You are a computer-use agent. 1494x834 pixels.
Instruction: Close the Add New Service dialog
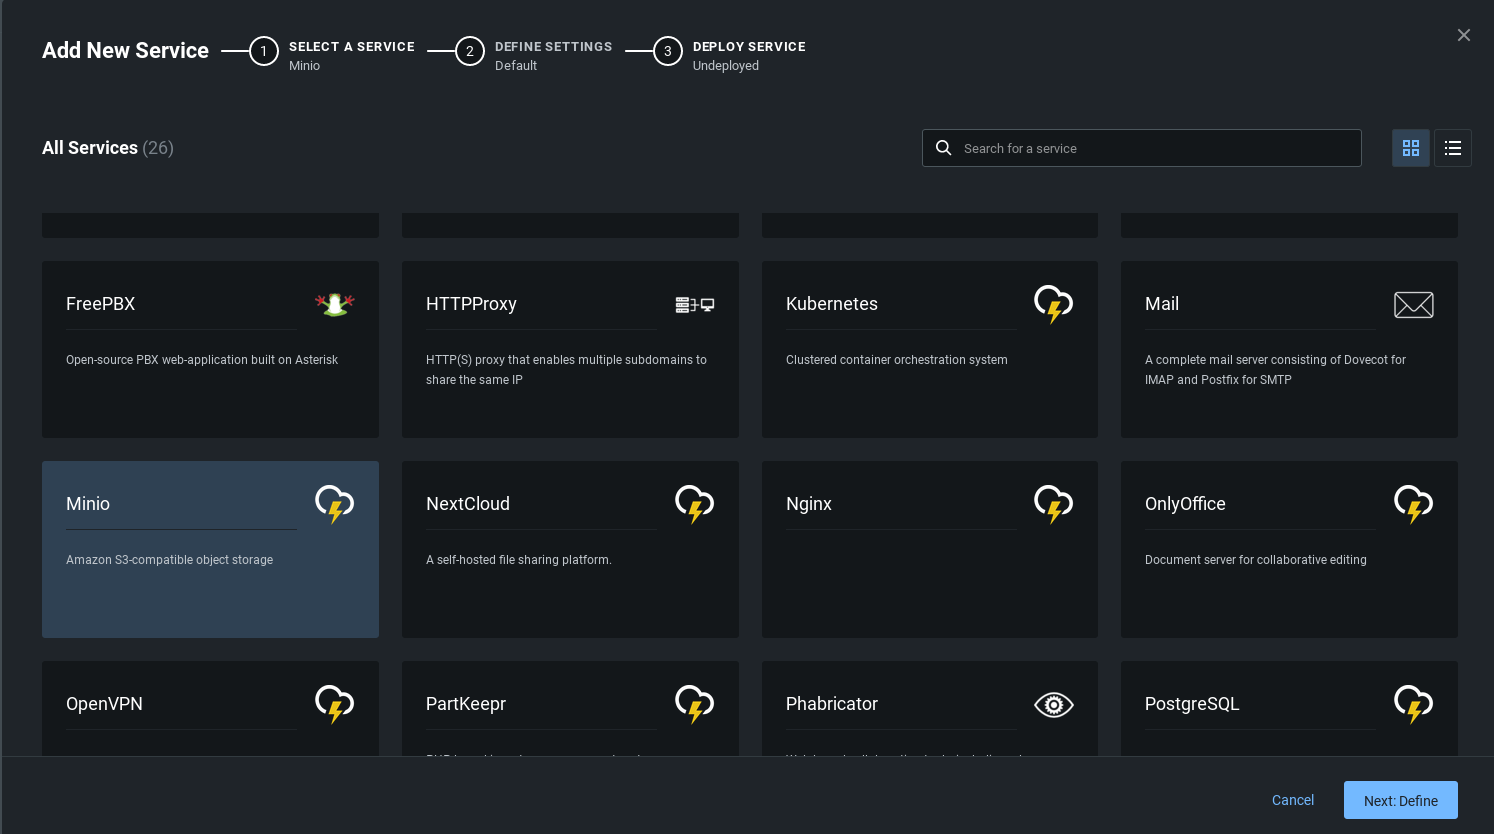(1464, 35)
